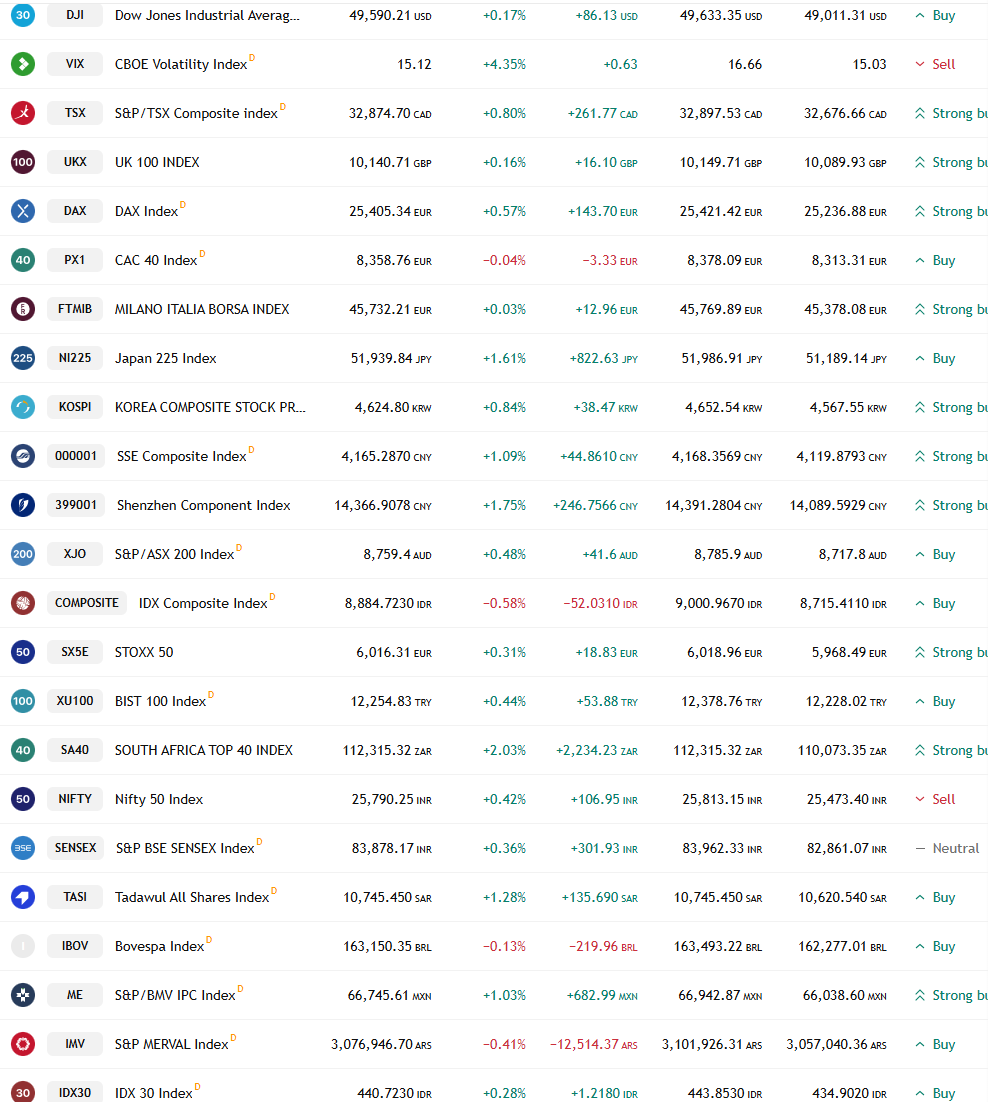Click Japan 225 change +1.61%
The width and height of the screenshot is (988, 1102).
(x=505, y=358)
